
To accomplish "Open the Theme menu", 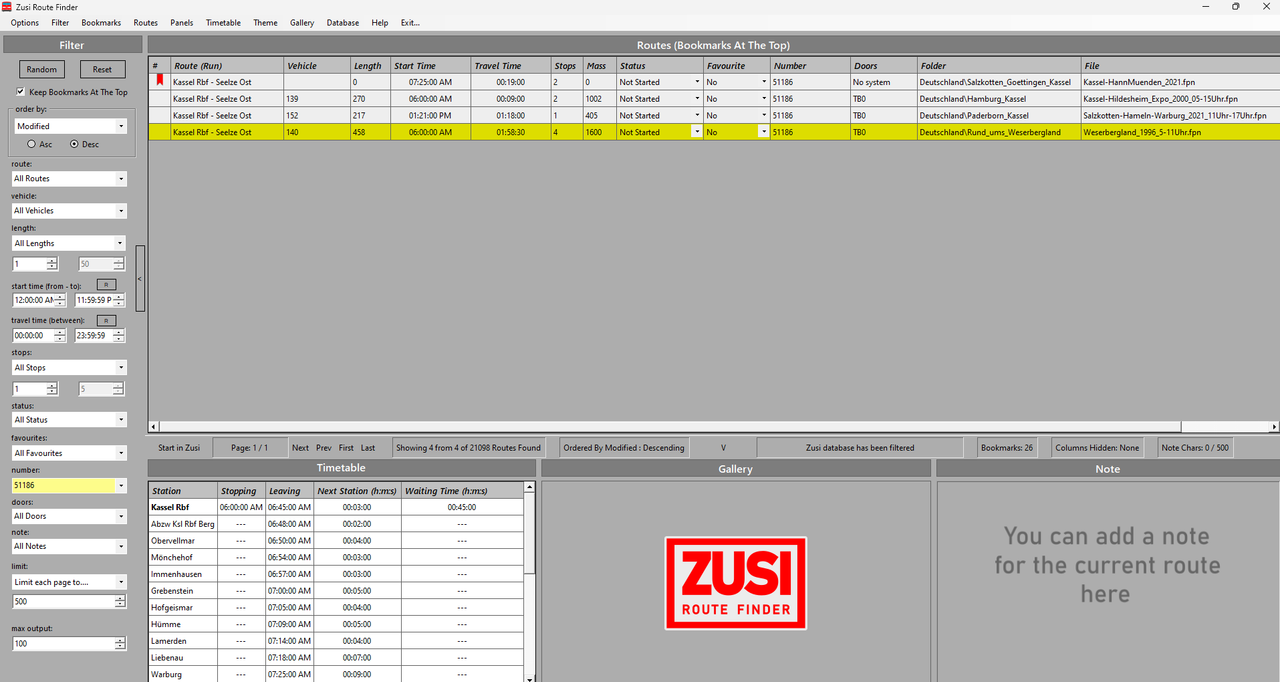I will [x=265, y=22].
